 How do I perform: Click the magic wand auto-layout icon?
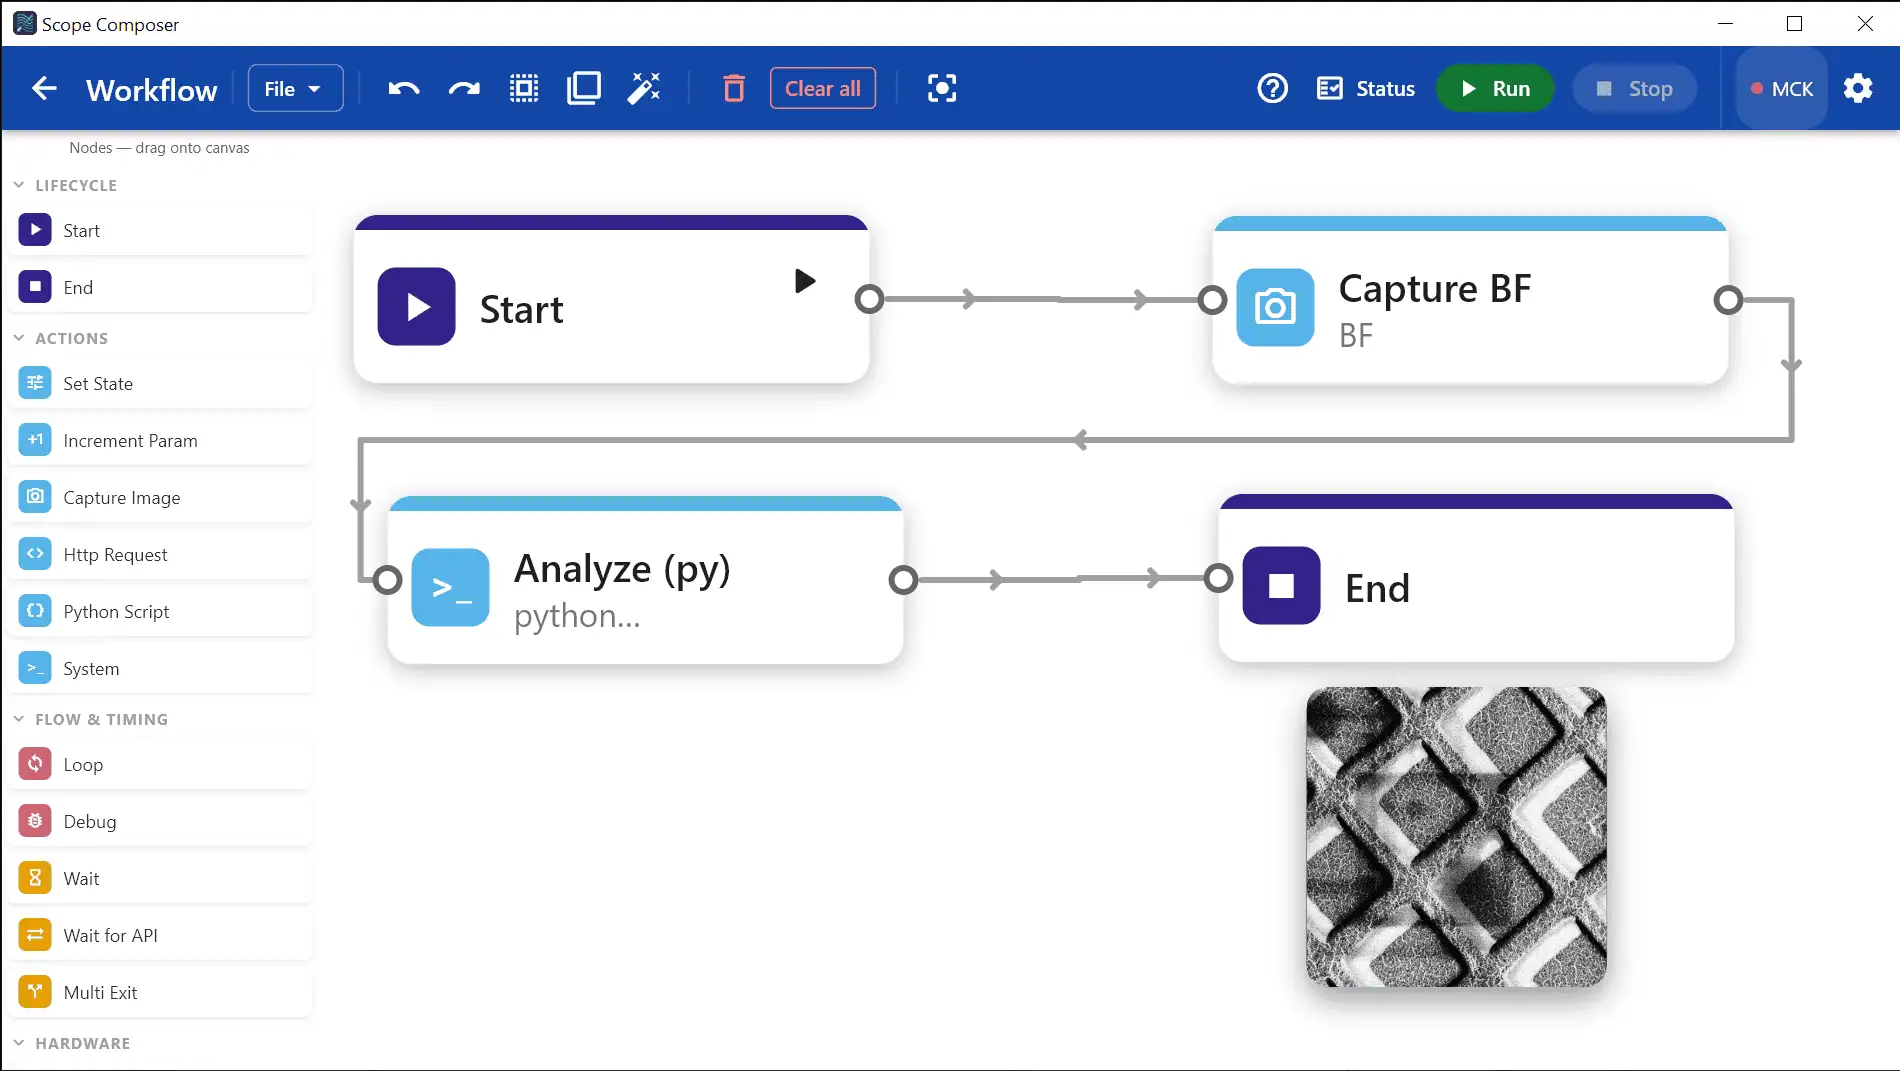[x=644, y=89]
